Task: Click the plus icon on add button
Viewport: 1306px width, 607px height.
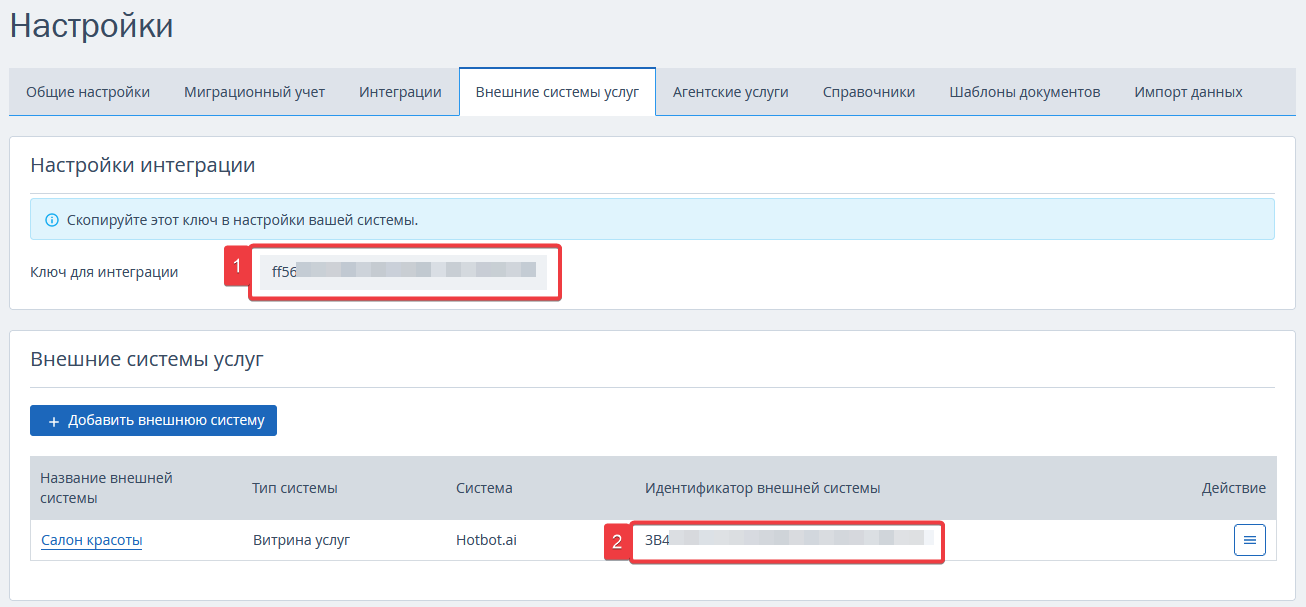Action: pos(54,421)
